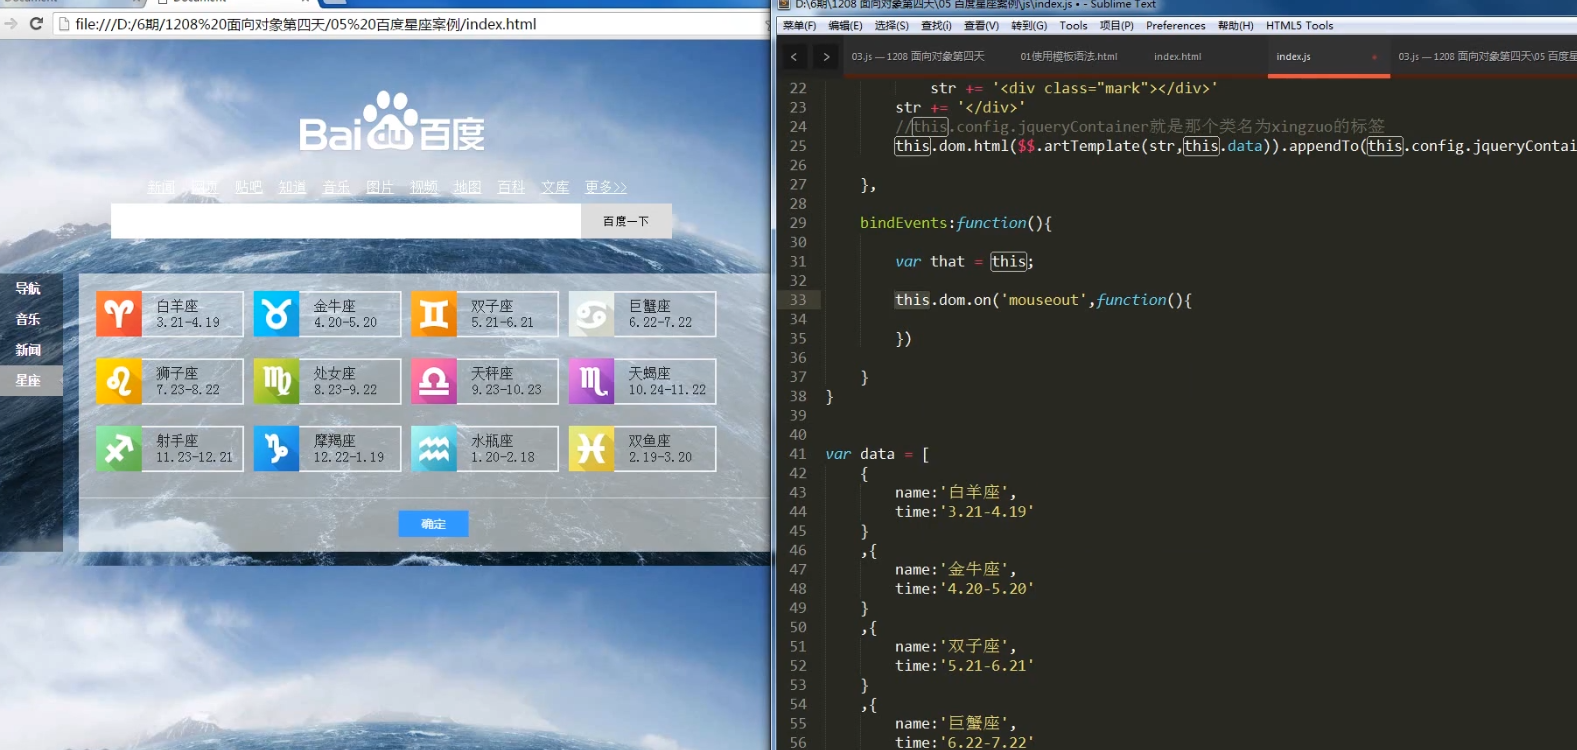Screen dimensions: 1577x750
Task: Open the 查看(V) menu
Action: pos(981,26)
